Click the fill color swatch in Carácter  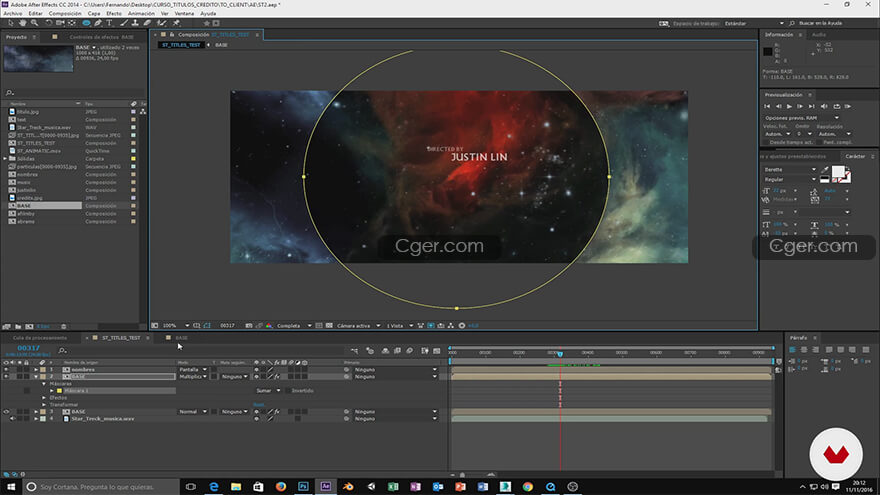(838, 172)
